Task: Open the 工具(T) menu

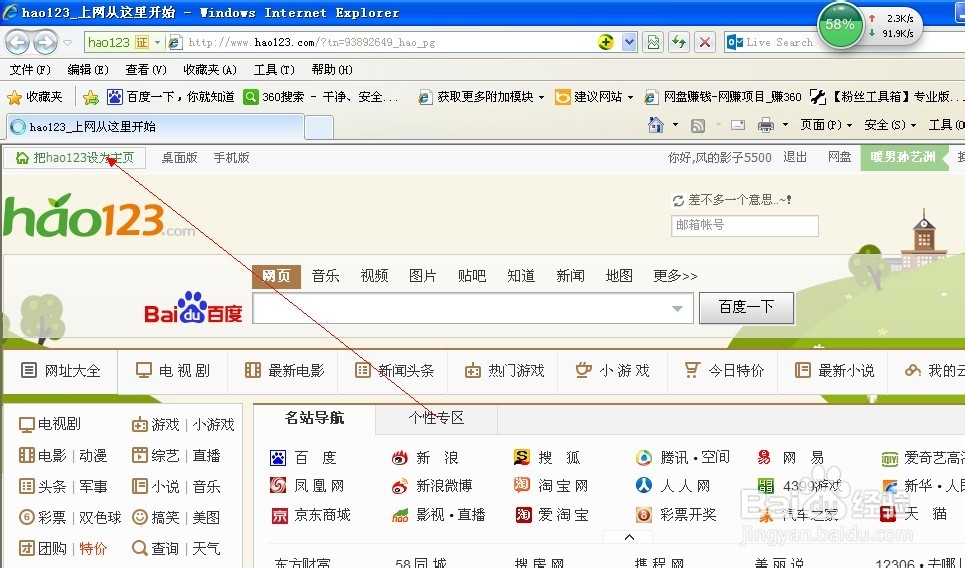Action: point(274,70)
